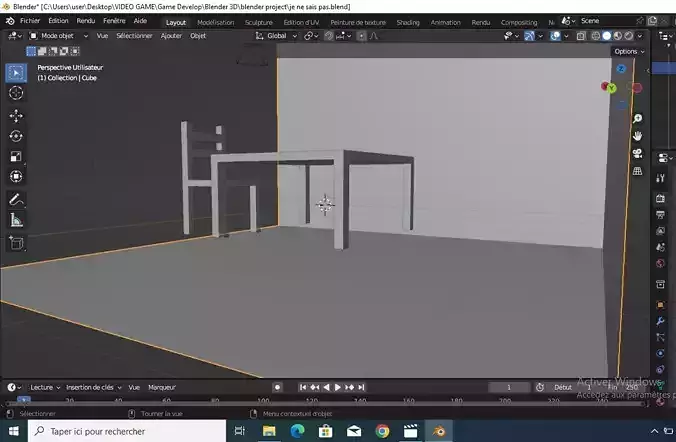The image size is (676, 442).
Task: Open the pivot point dropdown
Action: click(x=311, y=36)
